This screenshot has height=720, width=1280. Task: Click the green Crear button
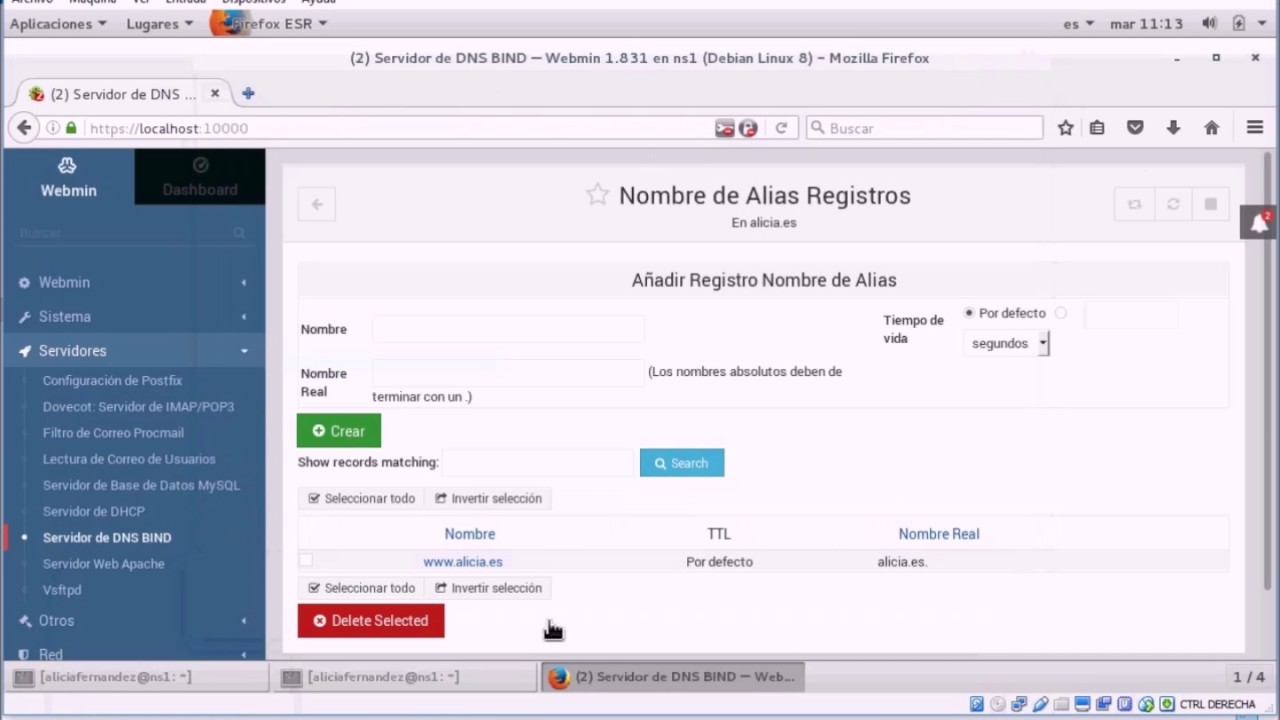click(339, 431)
